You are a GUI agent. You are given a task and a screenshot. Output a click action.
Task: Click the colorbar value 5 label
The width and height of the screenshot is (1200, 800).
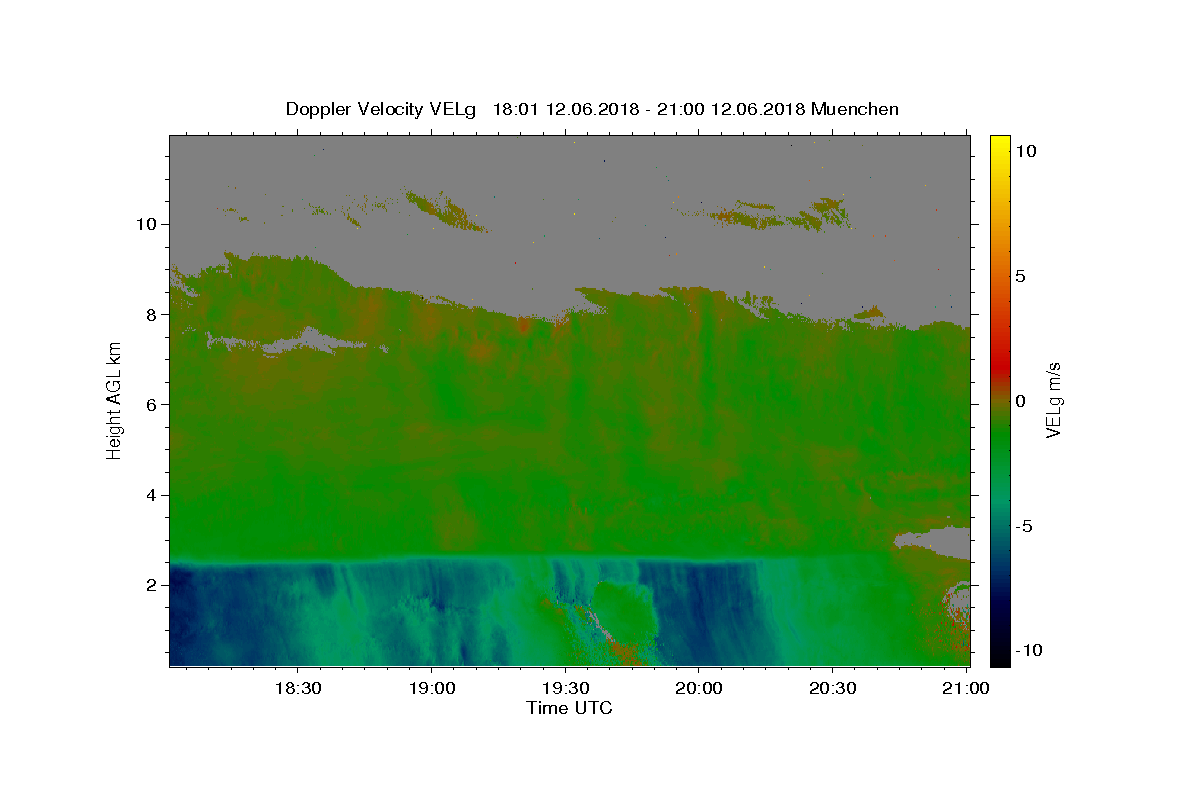(x=1020, y=276)
